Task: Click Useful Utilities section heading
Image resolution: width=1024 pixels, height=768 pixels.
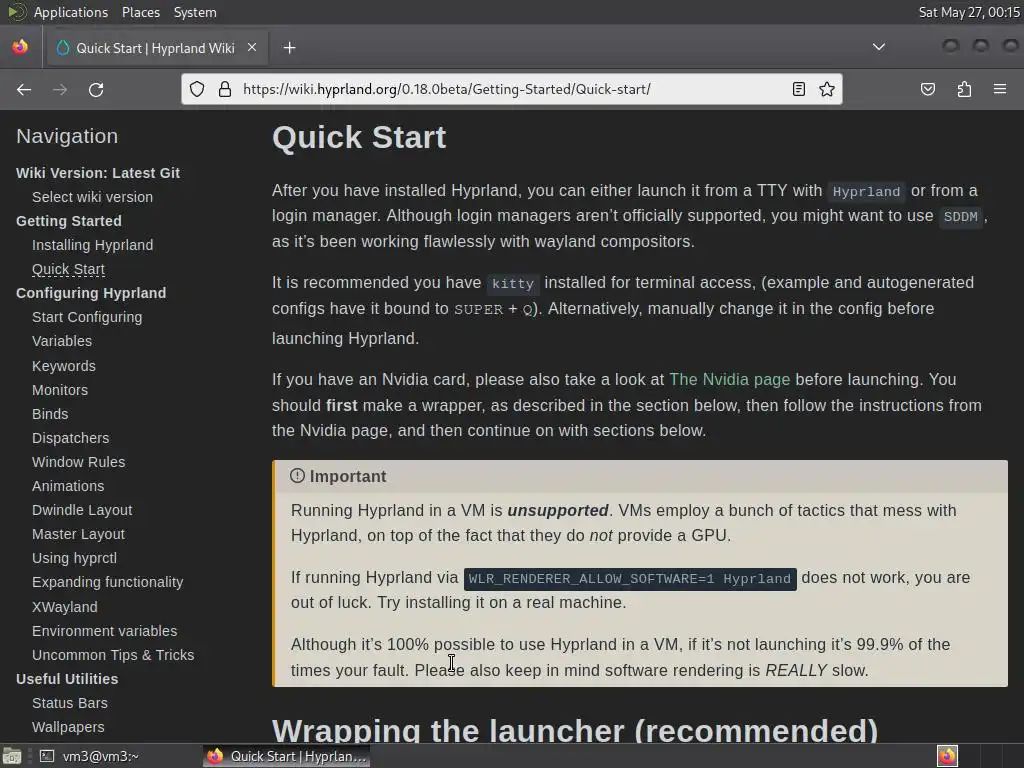Action: 67,679
